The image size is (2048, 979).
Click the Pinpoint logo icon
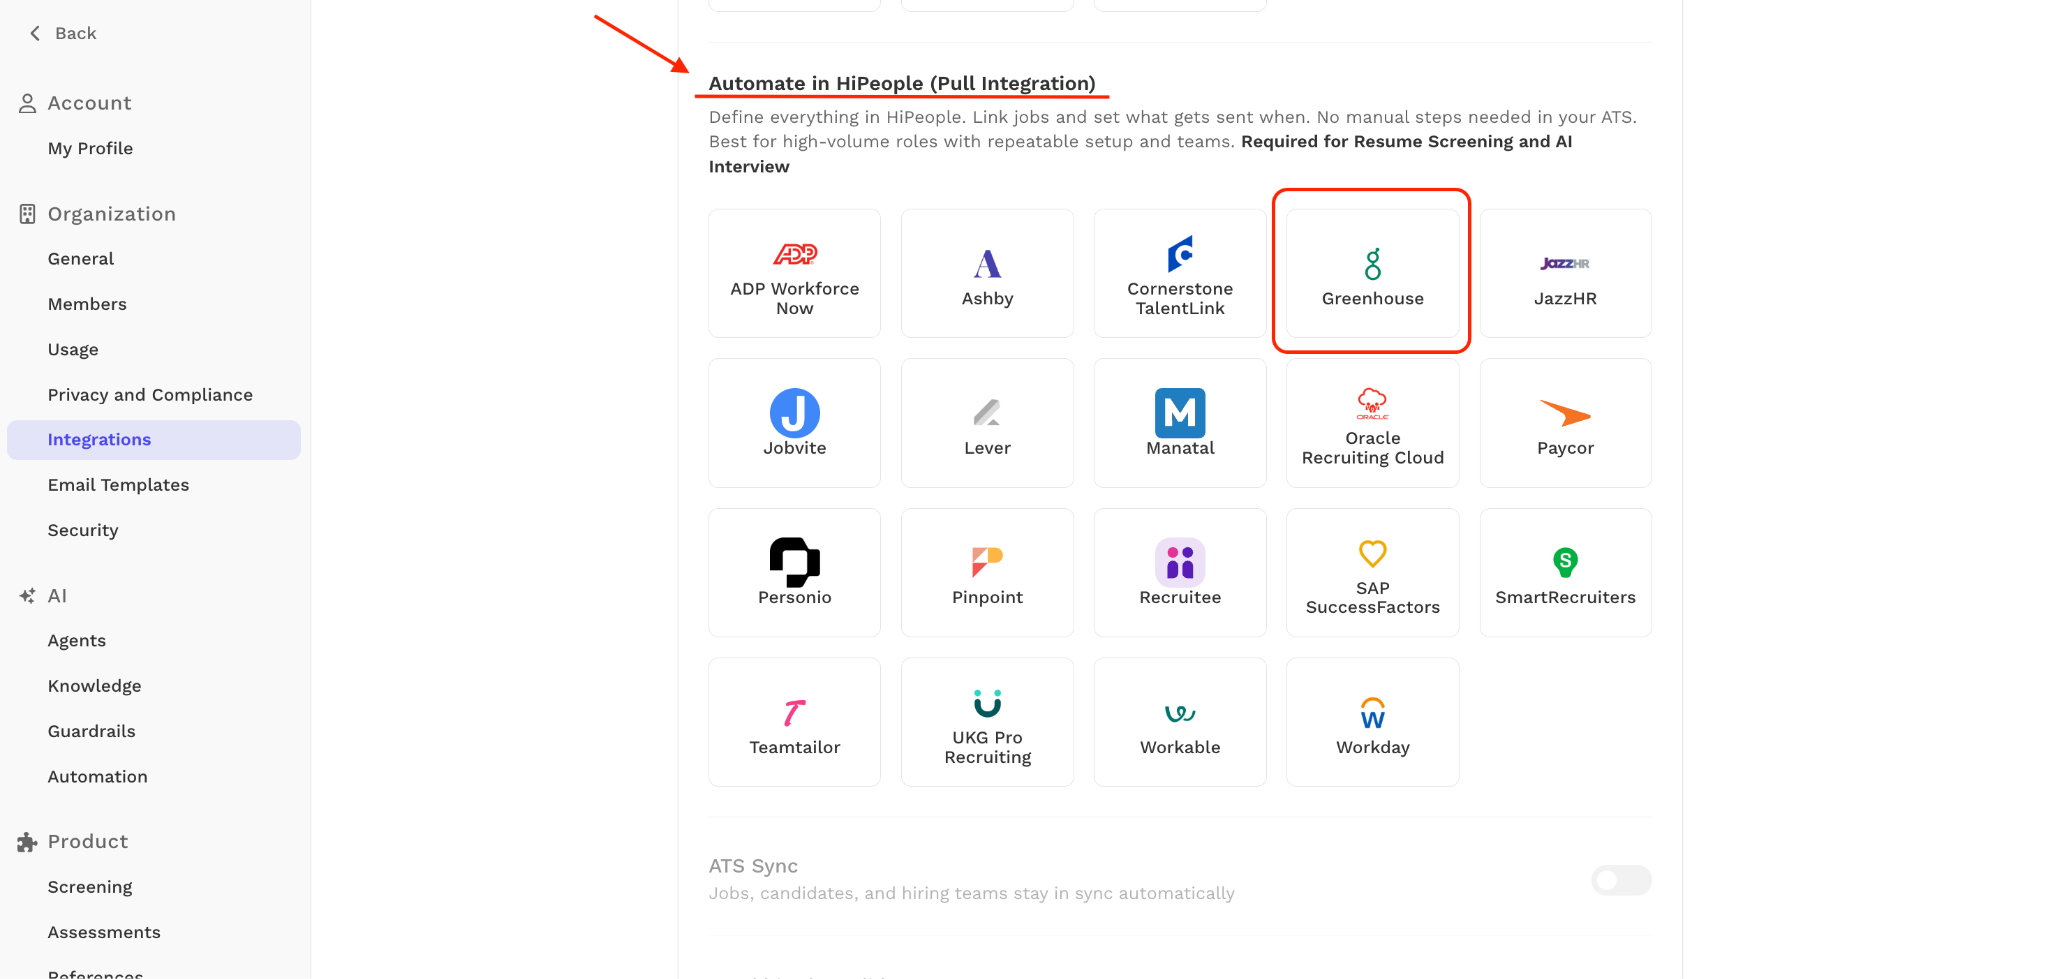pyautogui.click(x=987, y=562)
